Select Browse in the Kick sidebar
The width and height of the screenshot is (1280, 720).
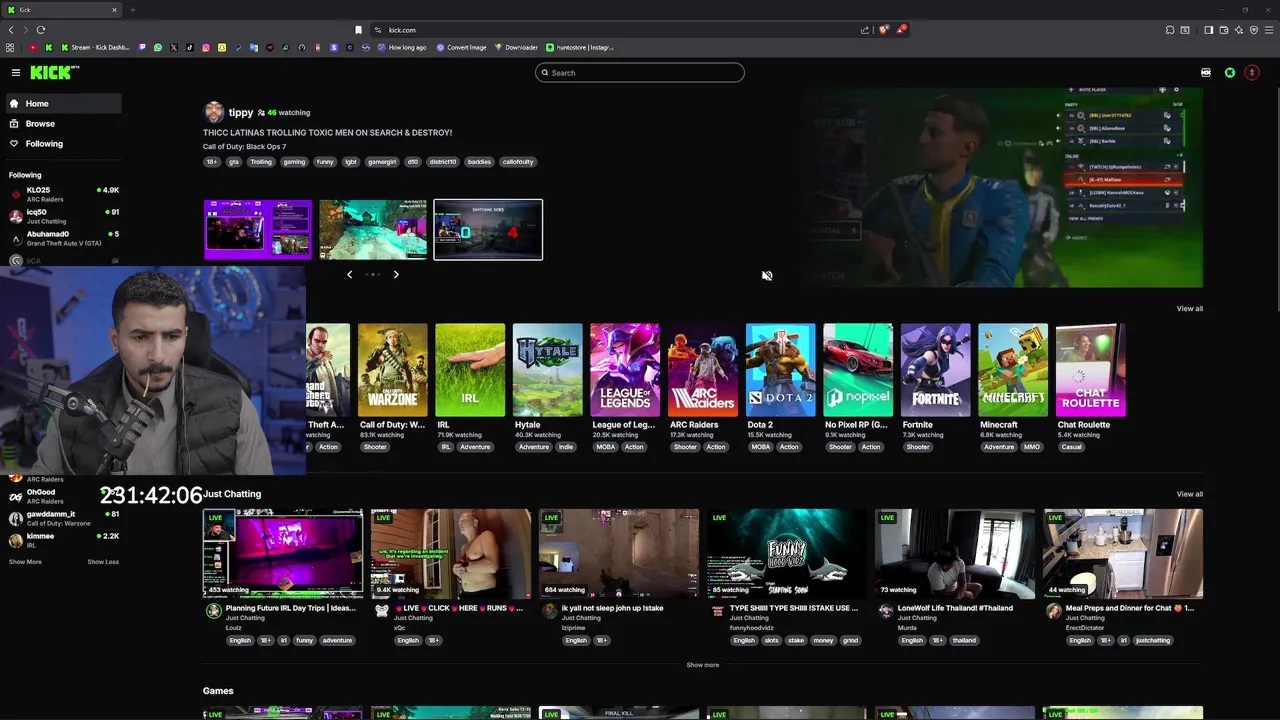tap(62, 124)
